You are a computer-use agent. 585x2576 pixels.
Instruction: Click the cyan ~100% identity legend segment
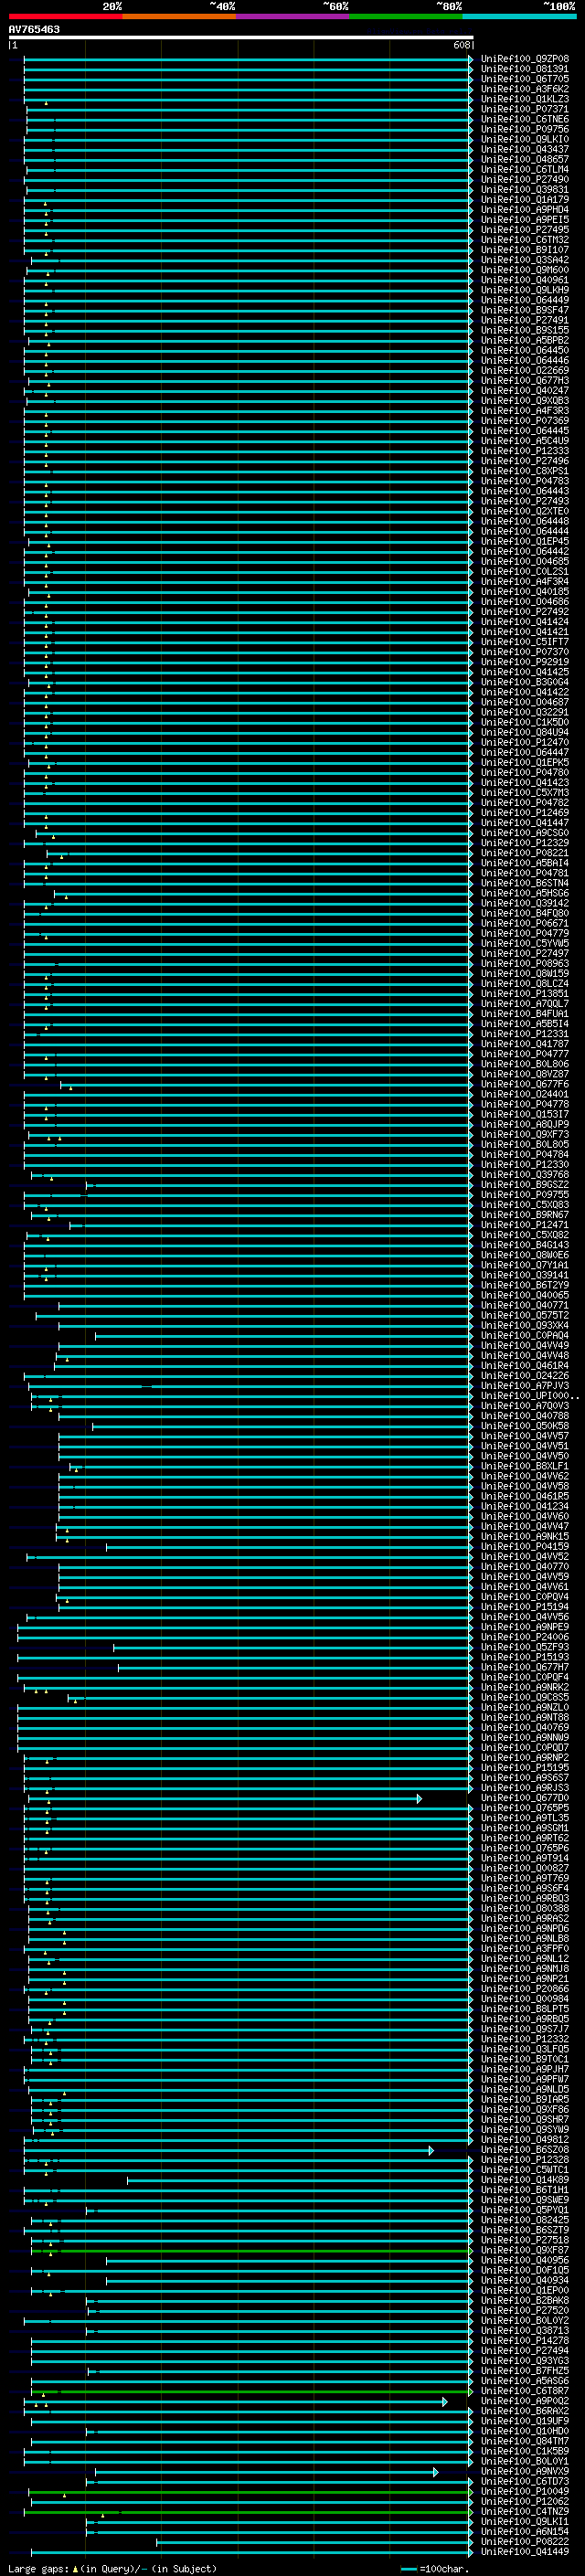[519, 16]
